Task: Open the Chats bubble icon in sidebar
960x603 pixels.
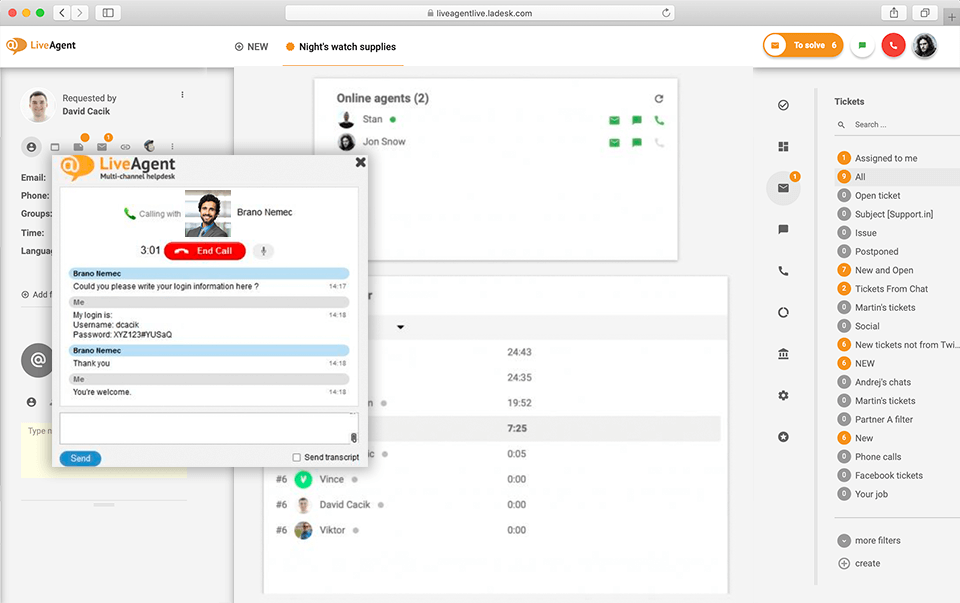Action: (x=783, y=229)
